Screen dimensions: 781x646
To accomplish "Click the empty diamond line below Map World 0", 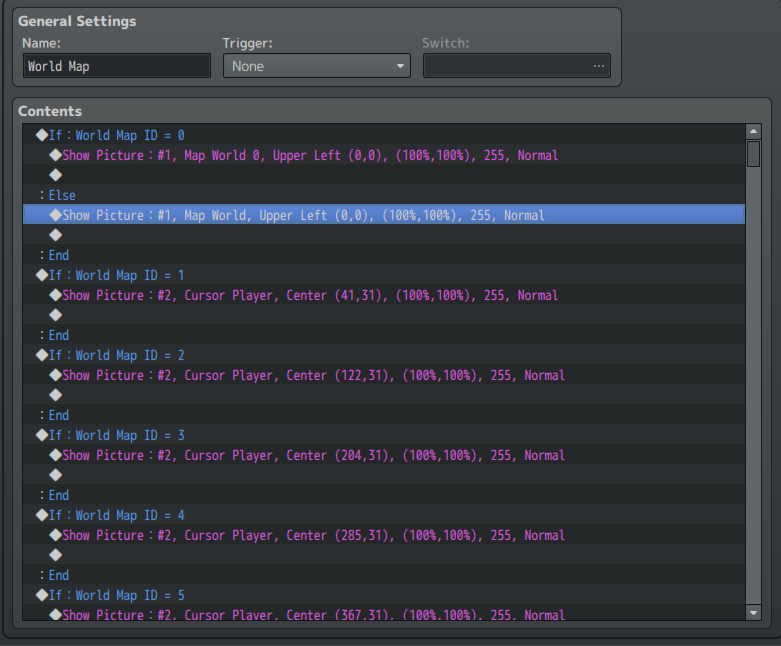I will 56,175.
